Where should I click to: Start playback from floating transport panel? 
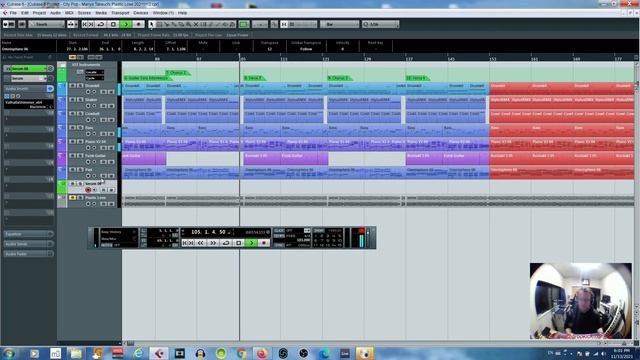[251, 243]
